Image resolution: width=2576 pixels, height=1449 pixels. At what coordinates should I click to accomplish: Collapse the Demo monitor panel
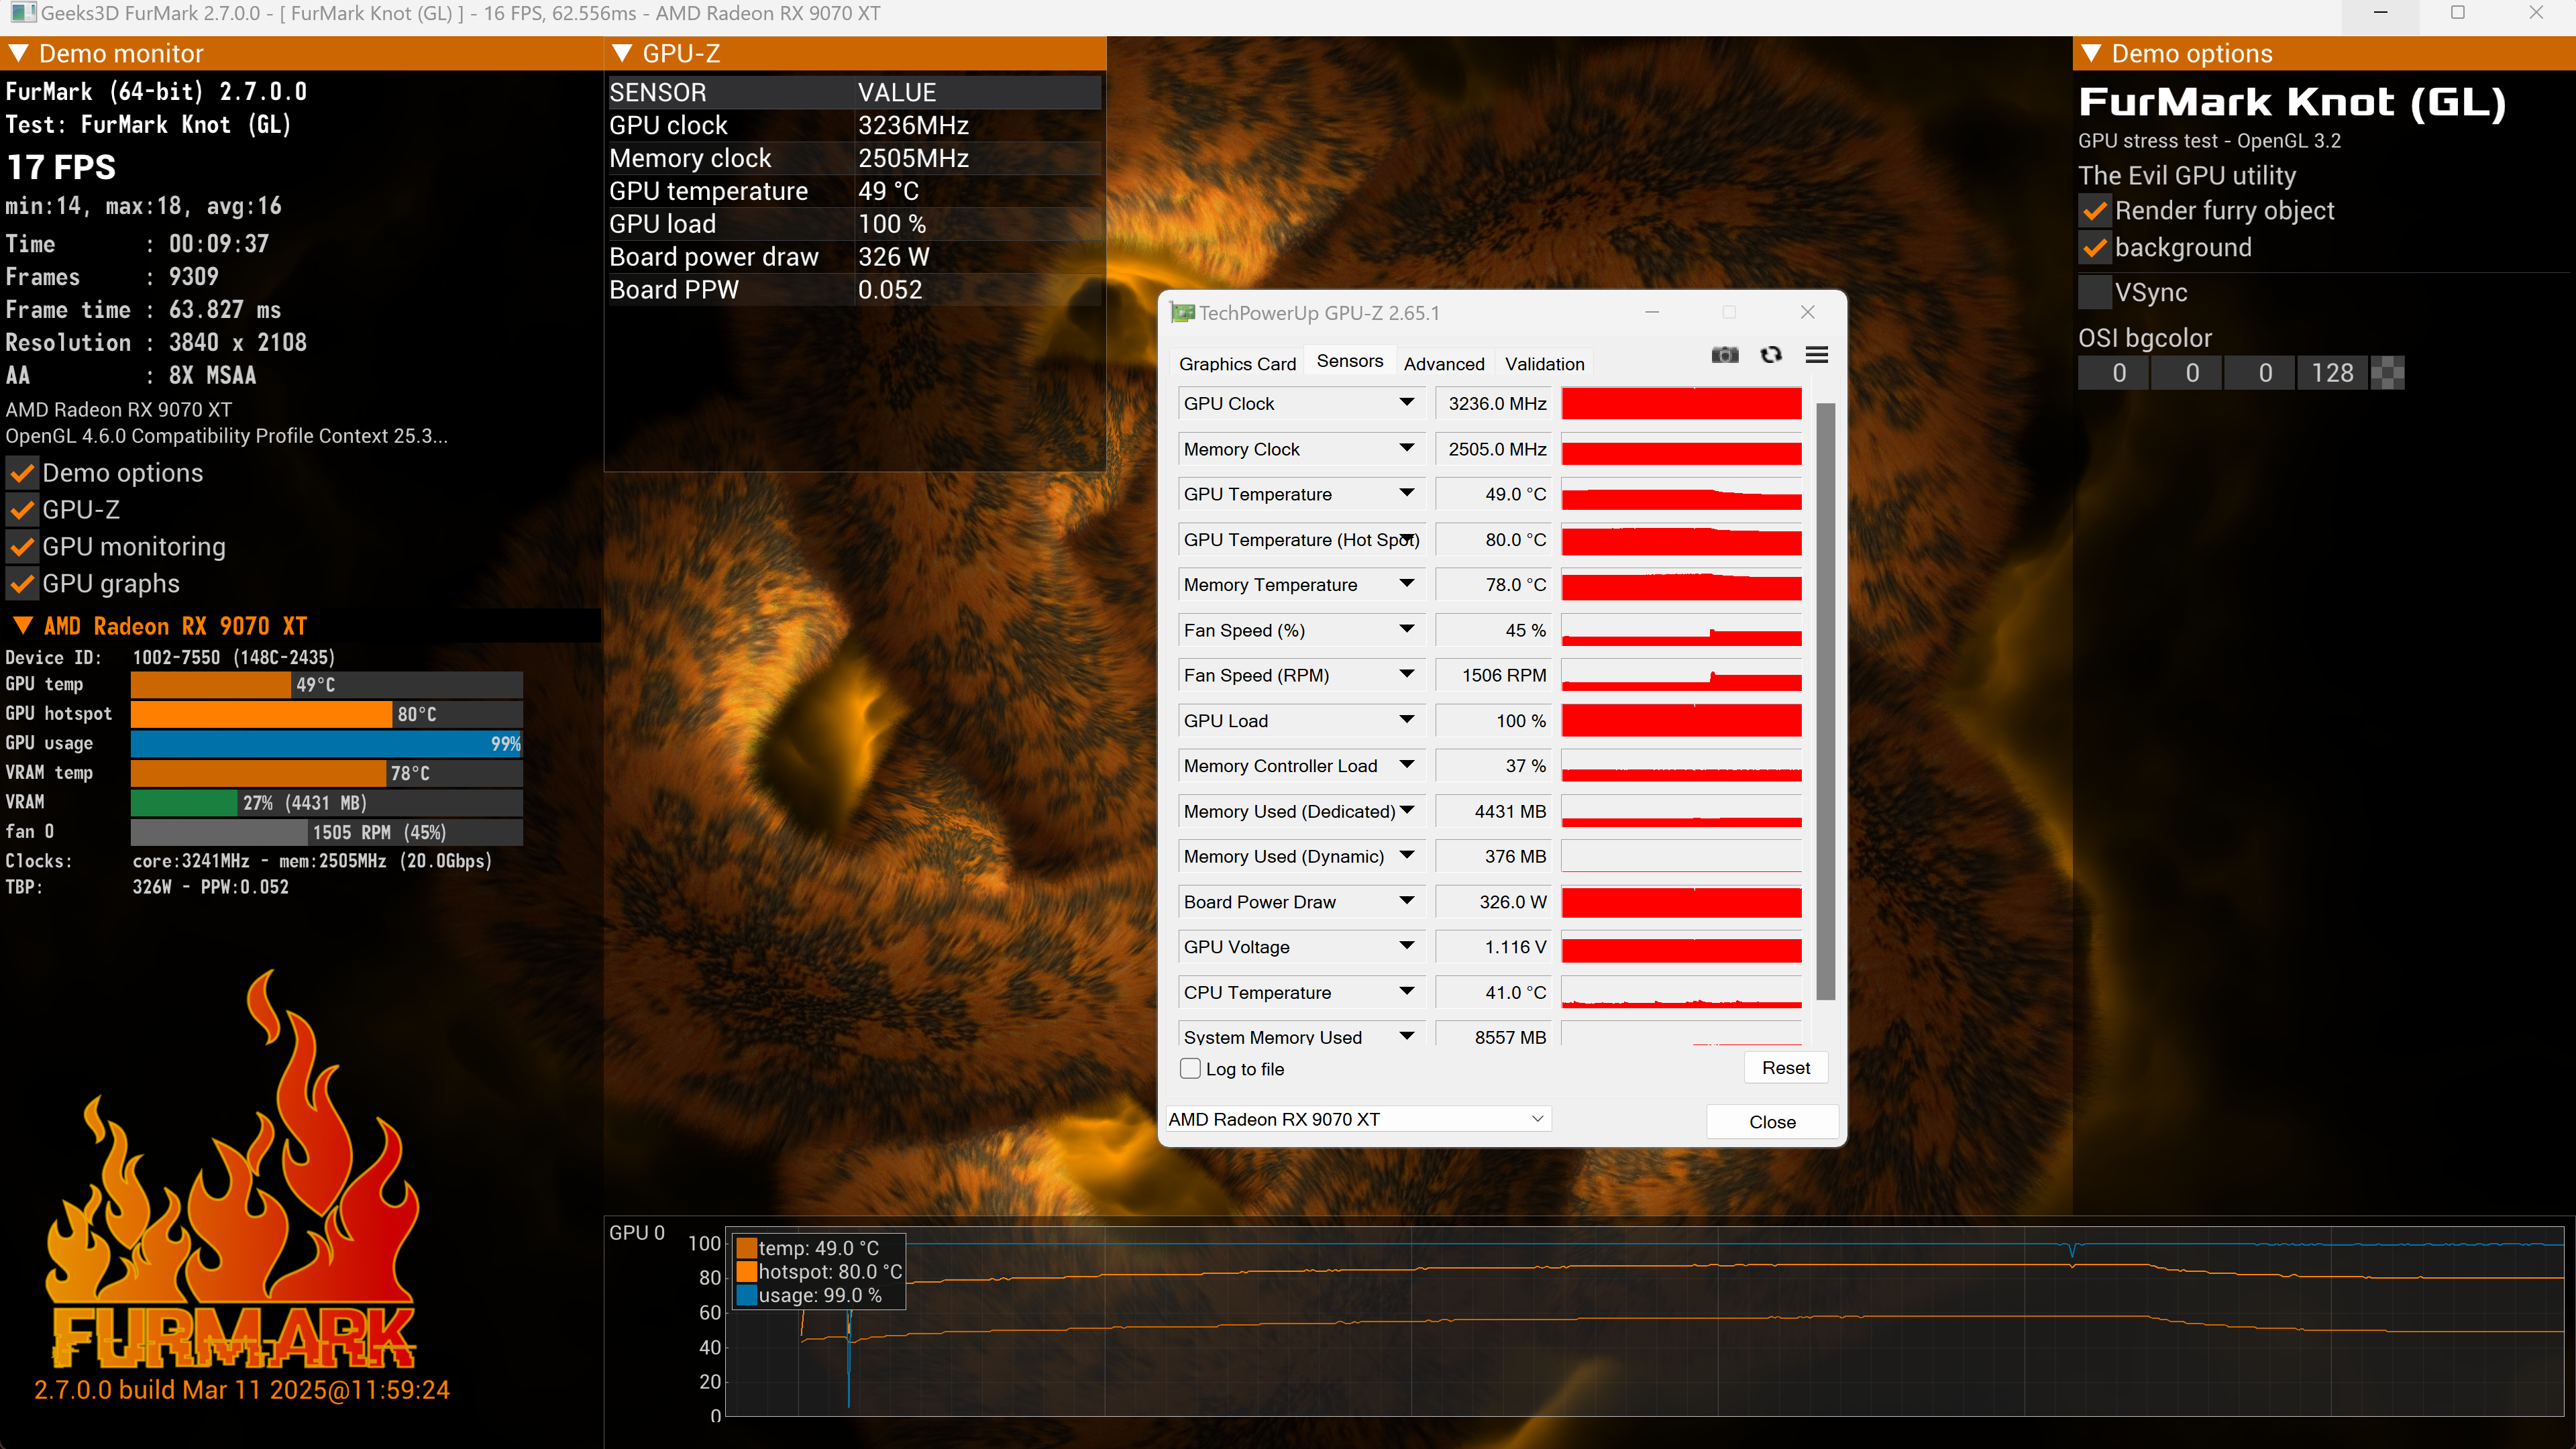pos(19,53)
